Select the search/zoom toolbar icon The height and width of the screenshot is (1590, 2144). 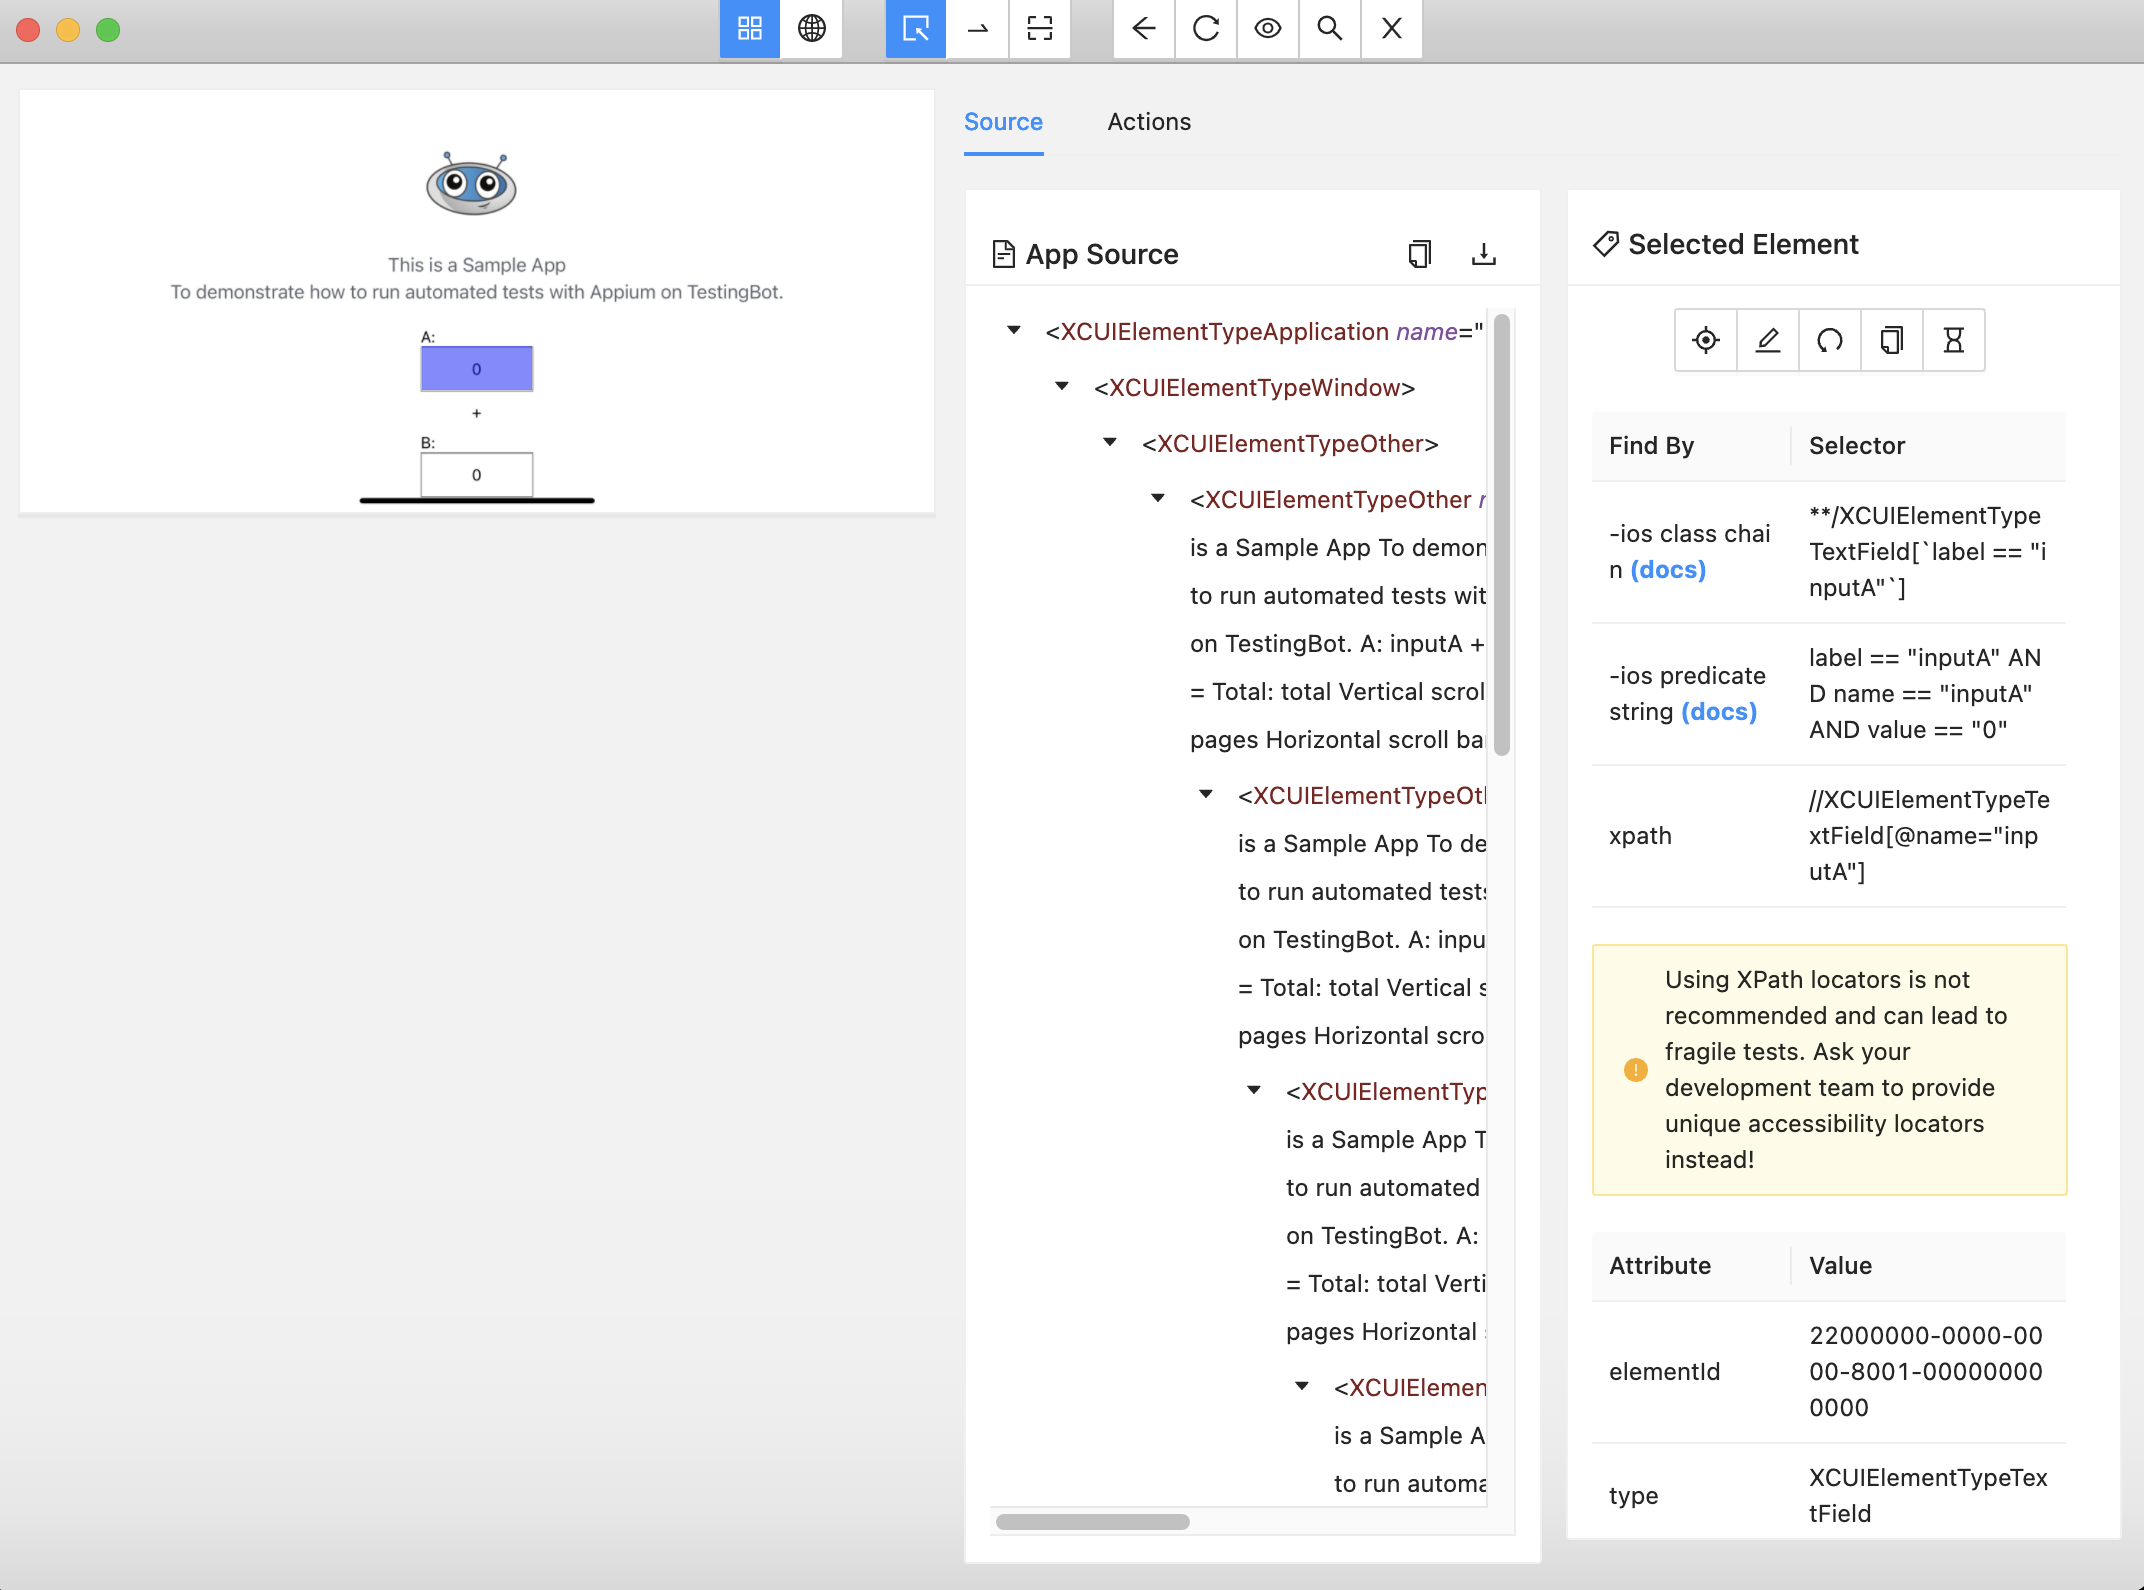pos(1332,28)
